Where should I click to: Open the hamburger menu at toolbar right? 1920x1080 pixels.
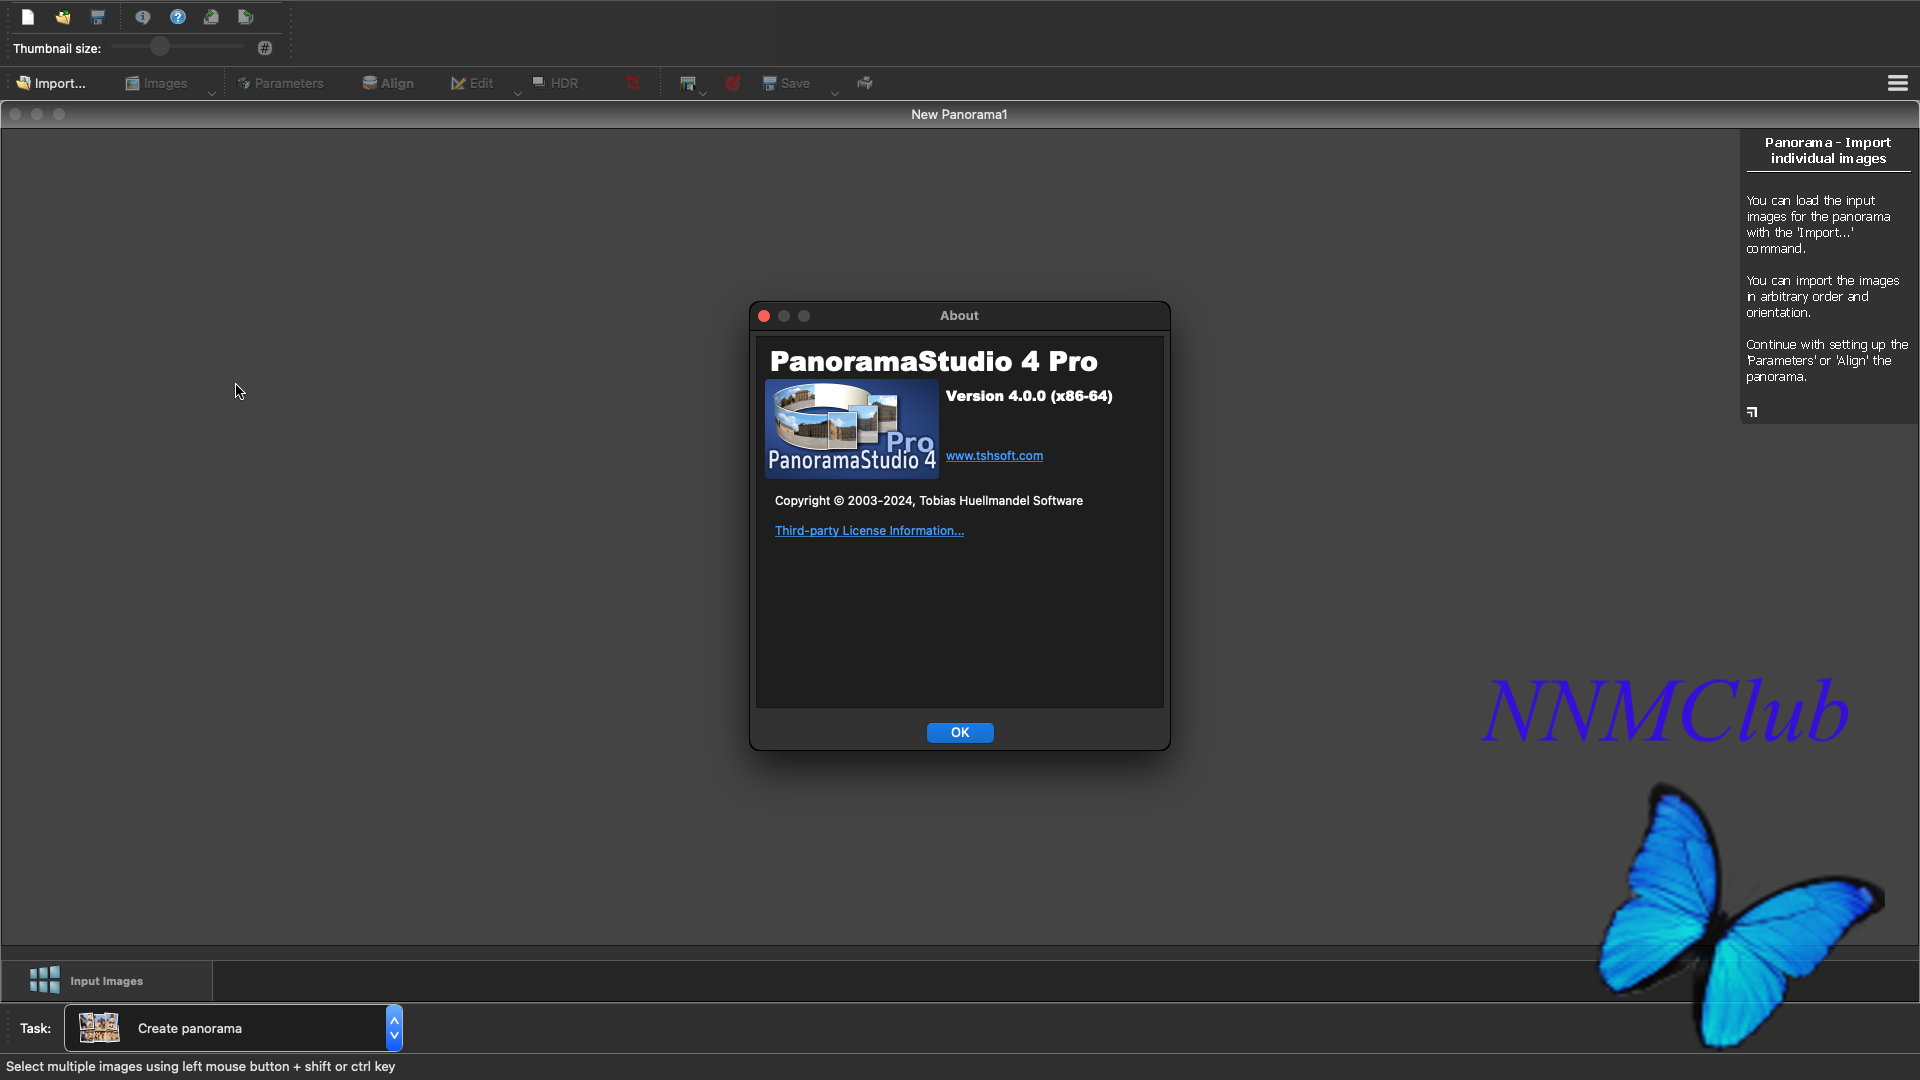[1898, 83]
